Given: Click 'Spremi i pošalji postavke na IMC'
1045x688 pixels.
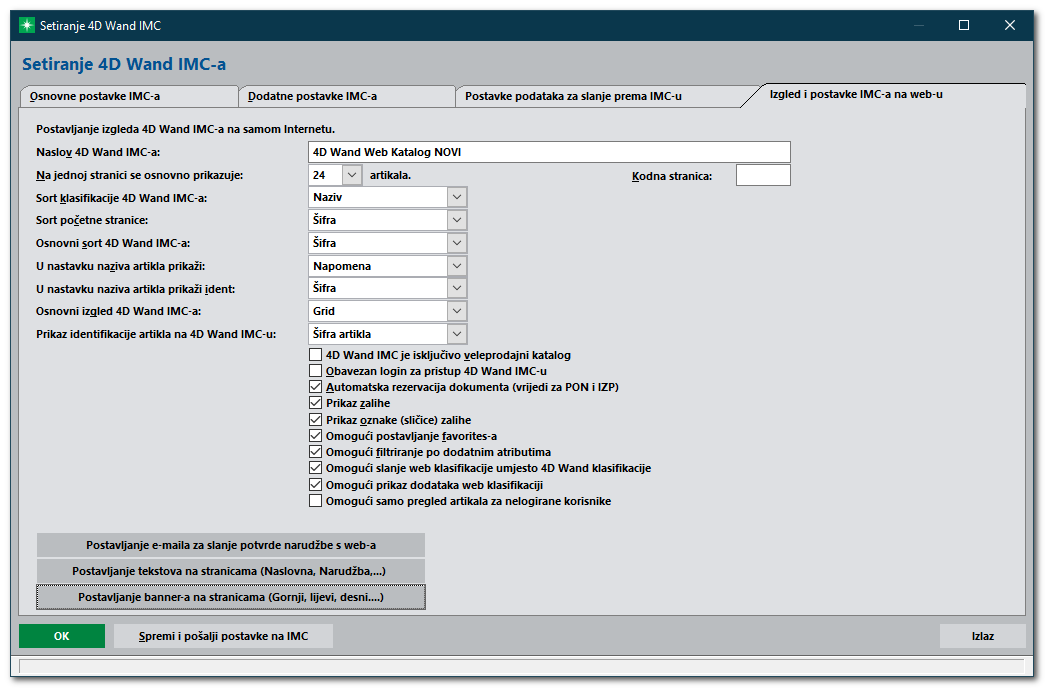Looking at the screenshot, I should coord(223,636).
